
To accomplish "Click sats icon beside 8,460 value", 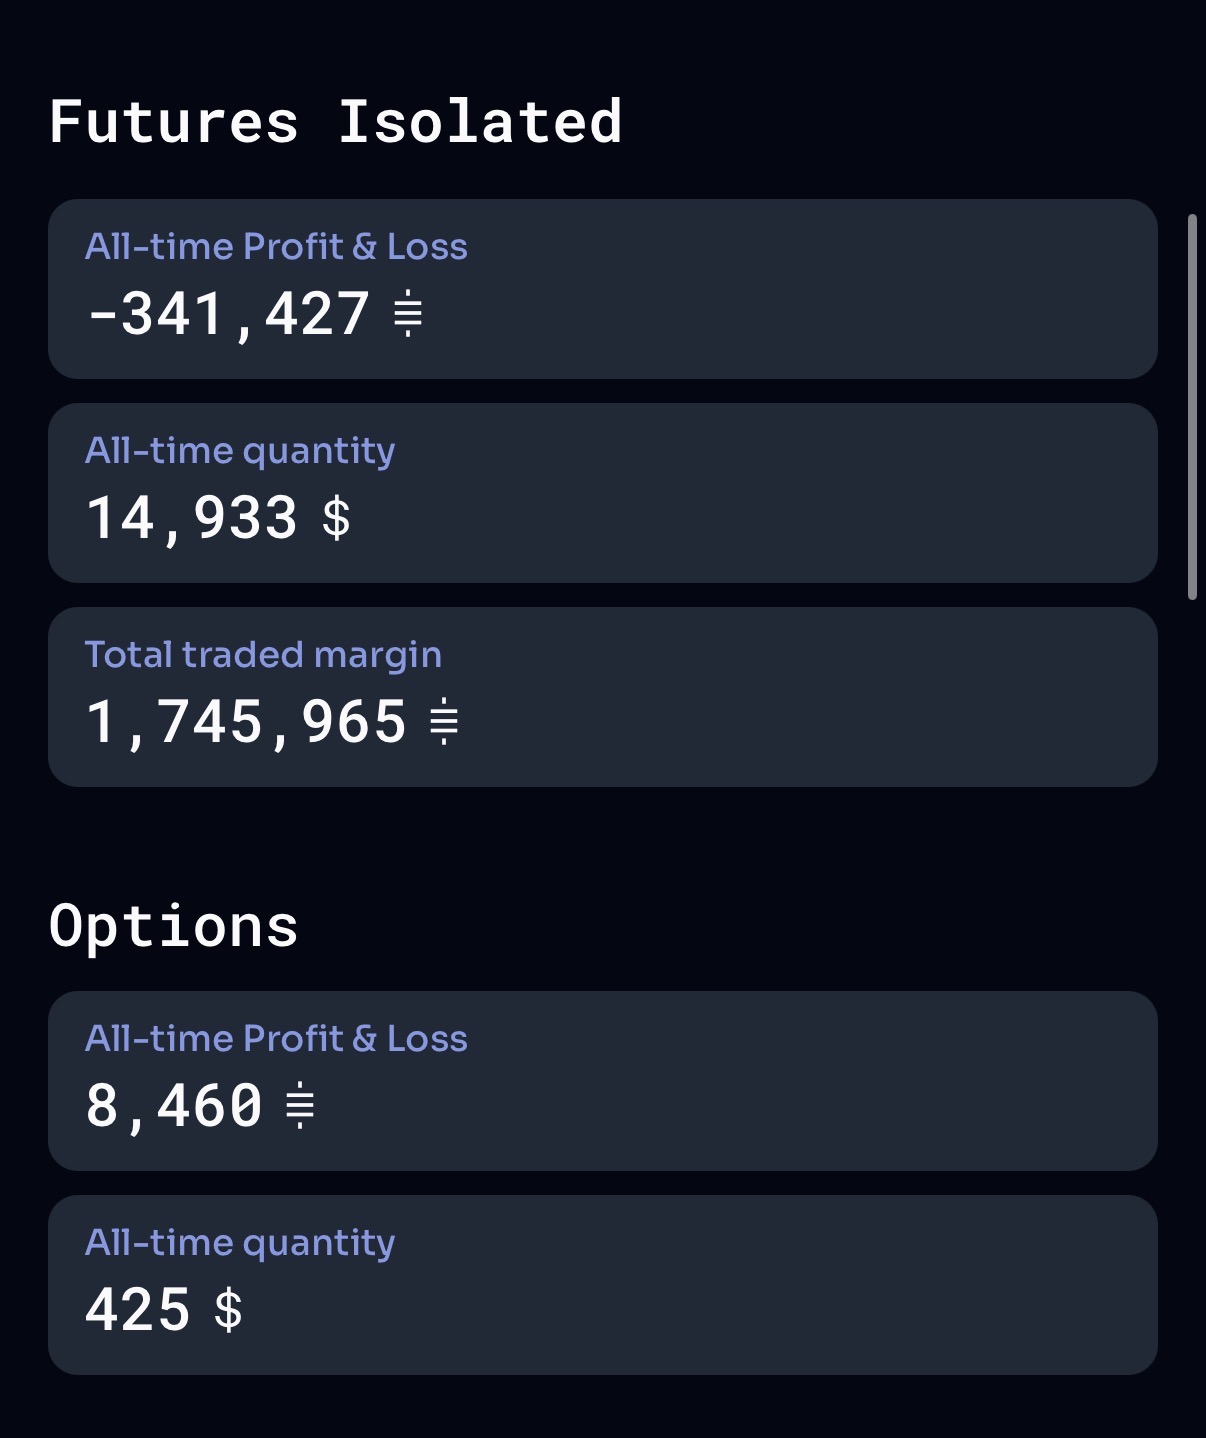I will [x=300, y=1106].
